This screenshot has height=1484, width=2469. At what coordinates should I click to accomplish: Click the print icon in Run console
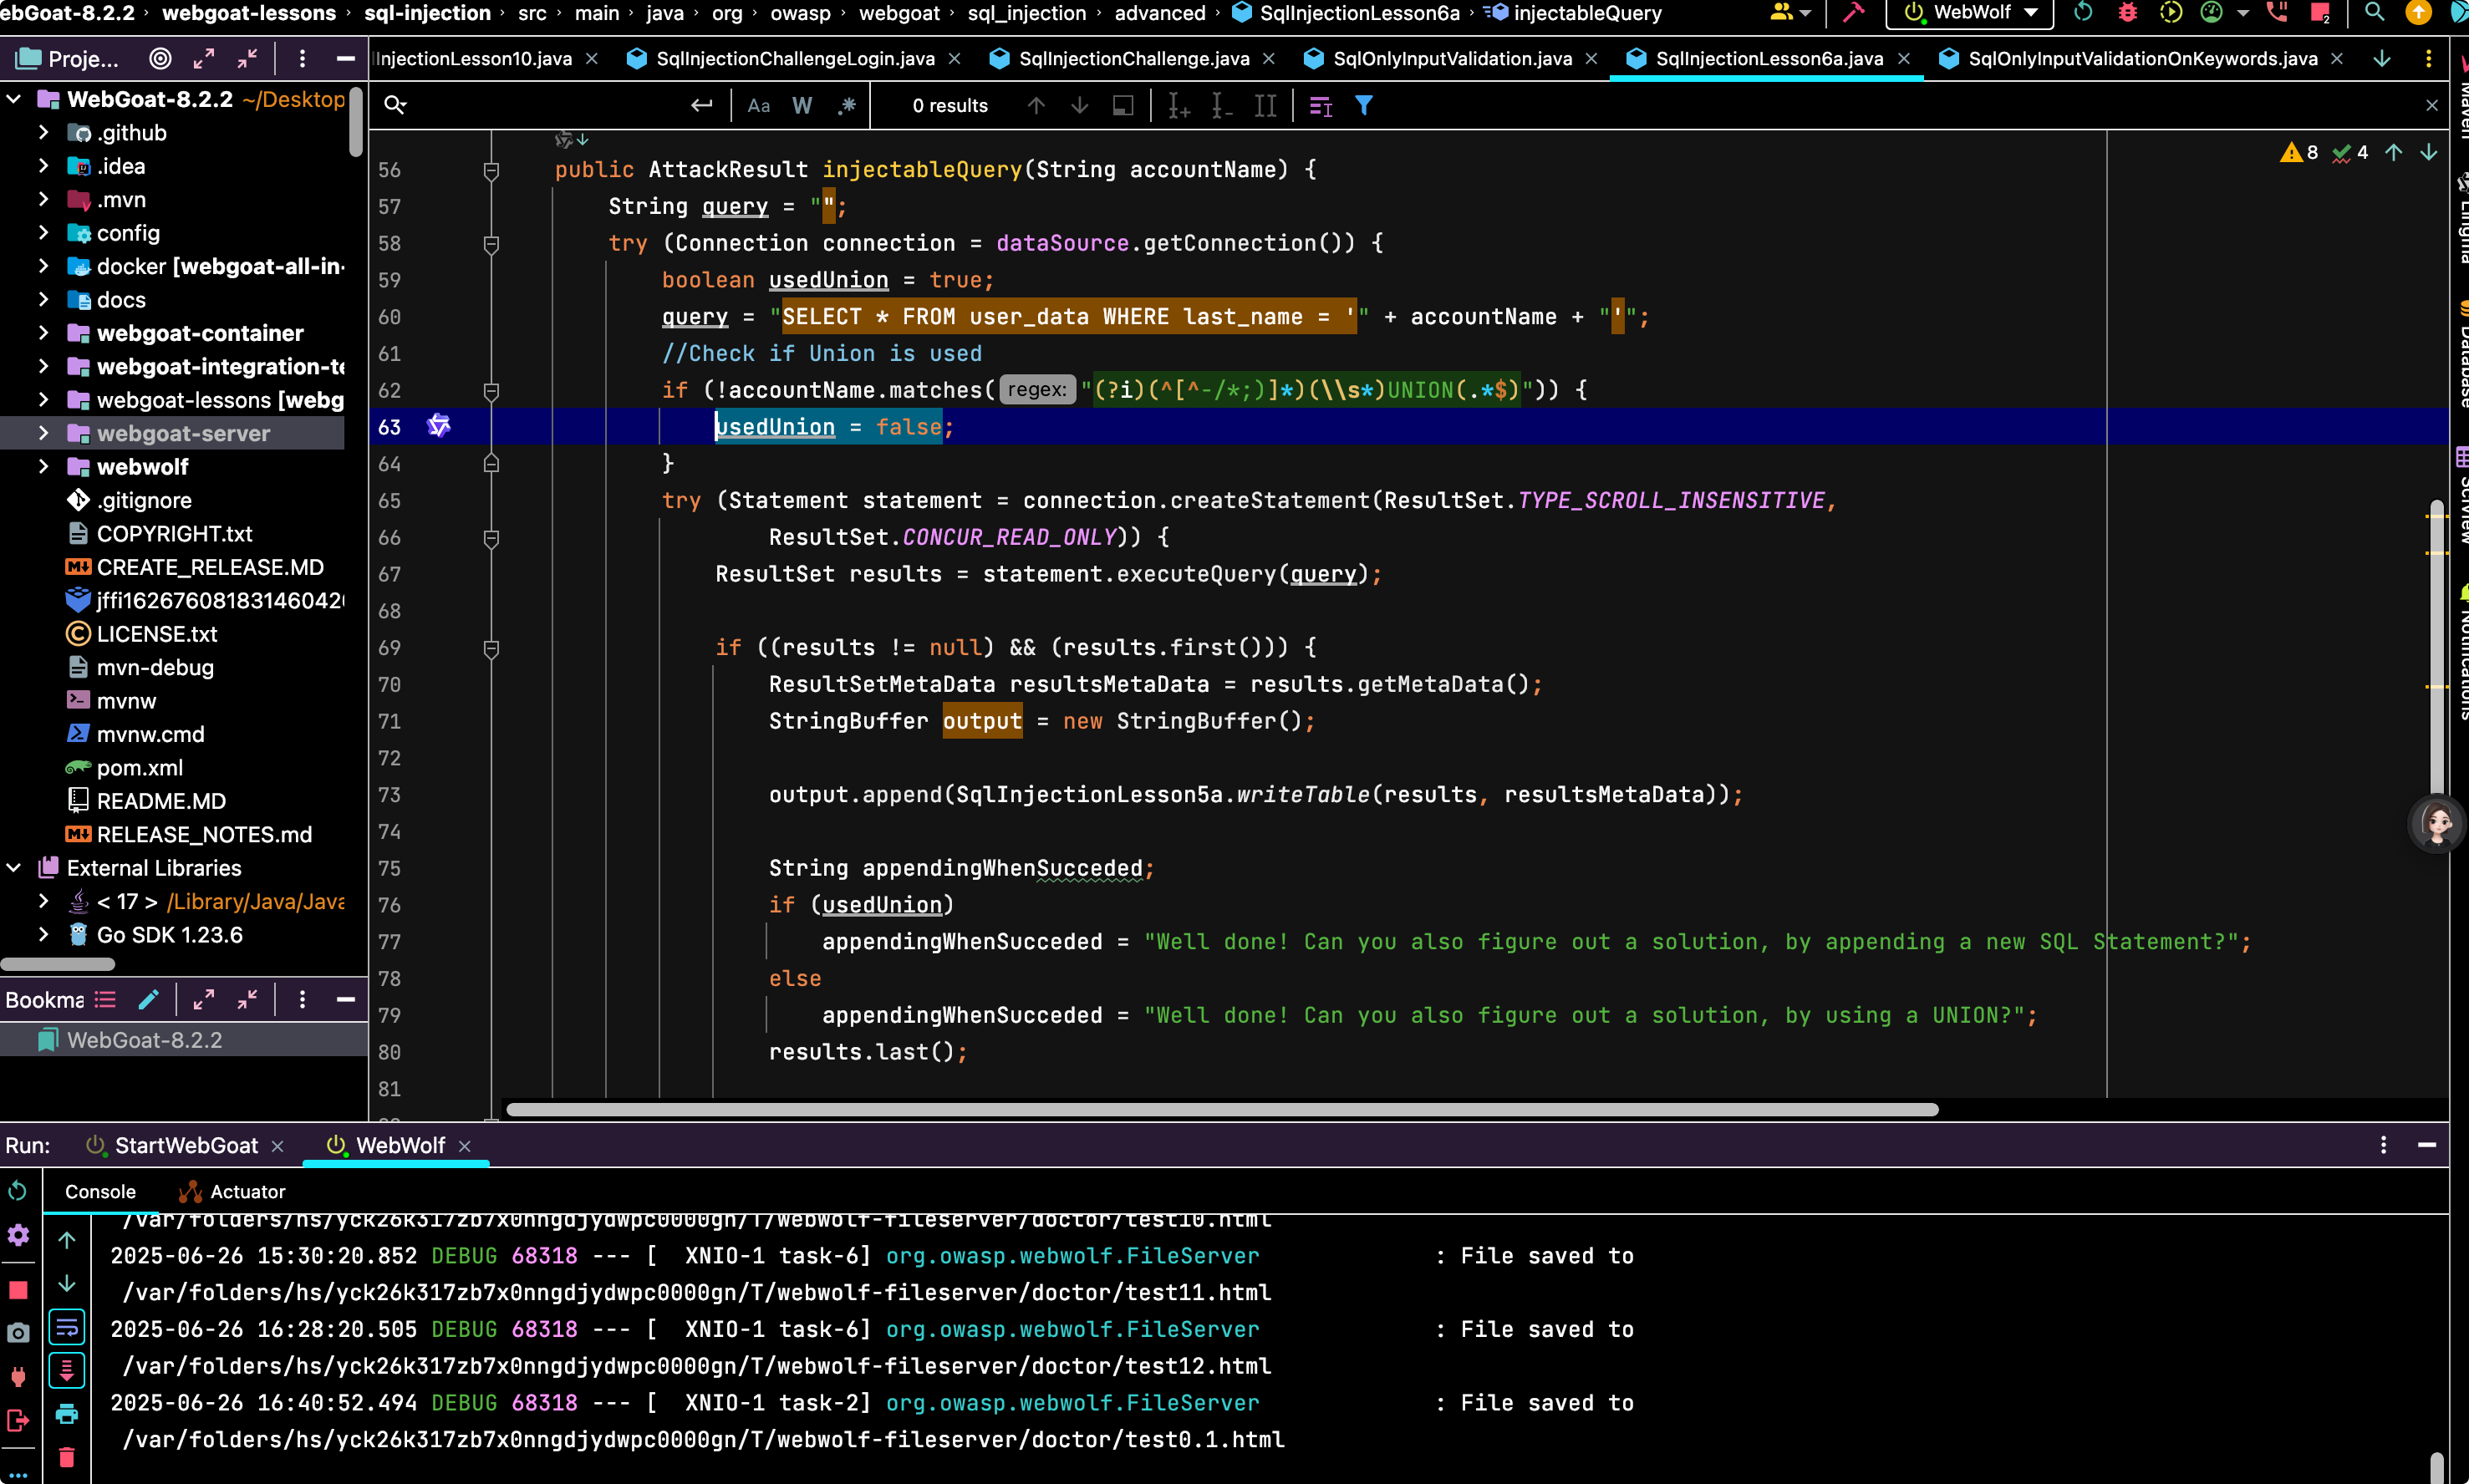(67, 1414)
